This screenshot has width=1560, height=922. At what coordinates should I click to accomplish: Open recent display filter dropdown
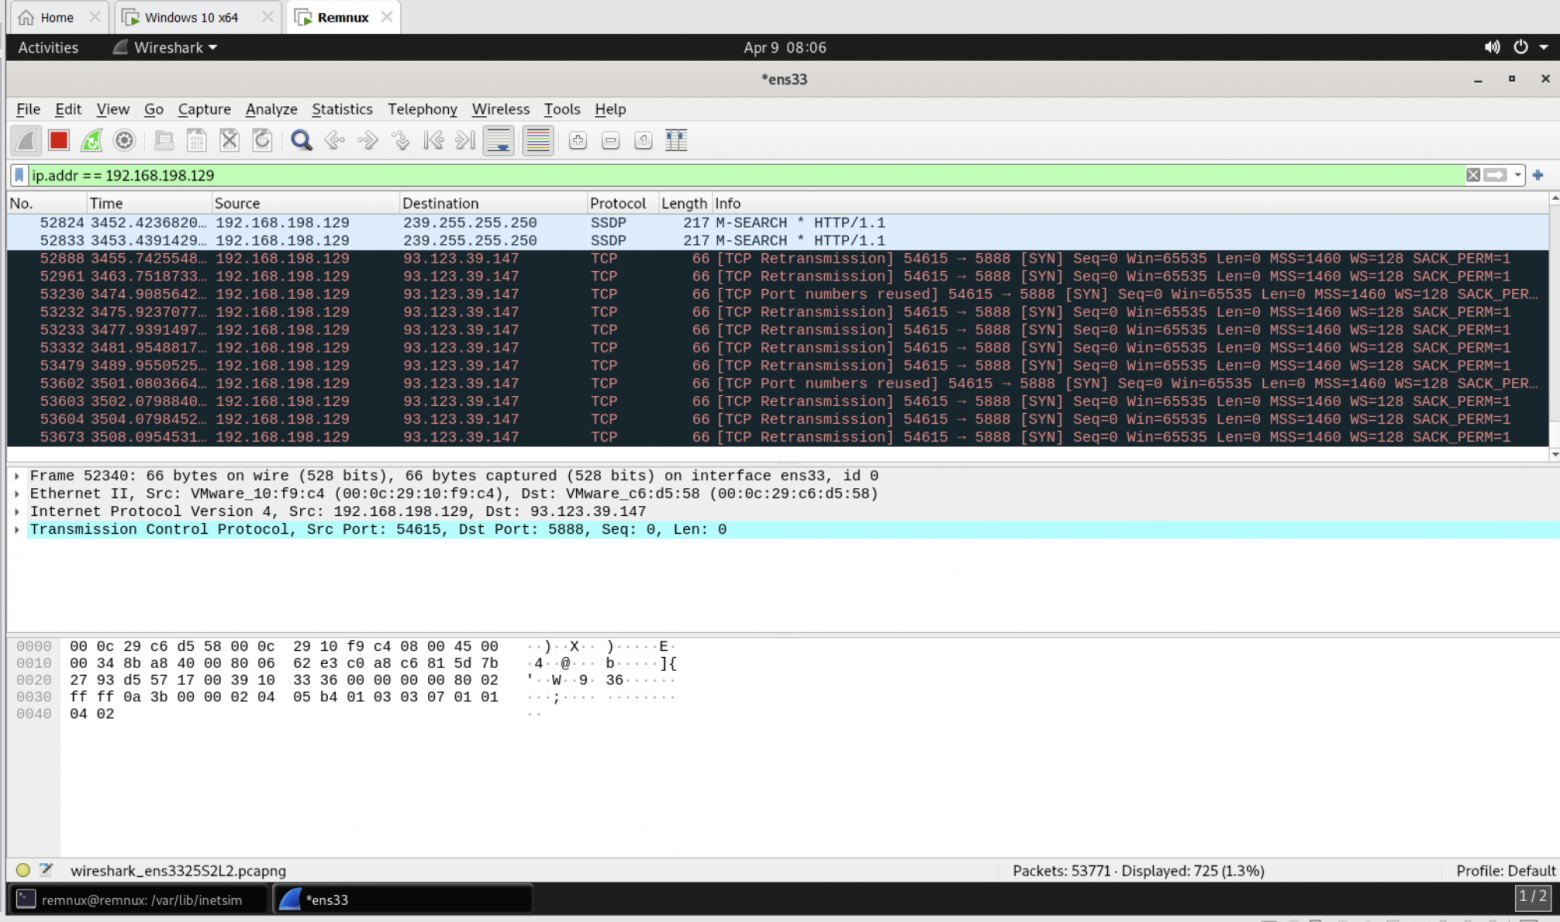coord(1518,175)
